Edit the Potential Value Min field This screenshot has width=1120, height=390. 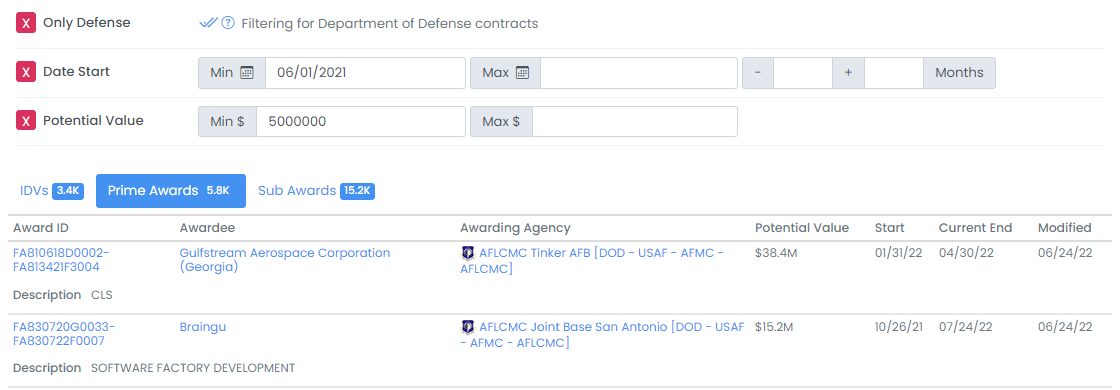361,121
